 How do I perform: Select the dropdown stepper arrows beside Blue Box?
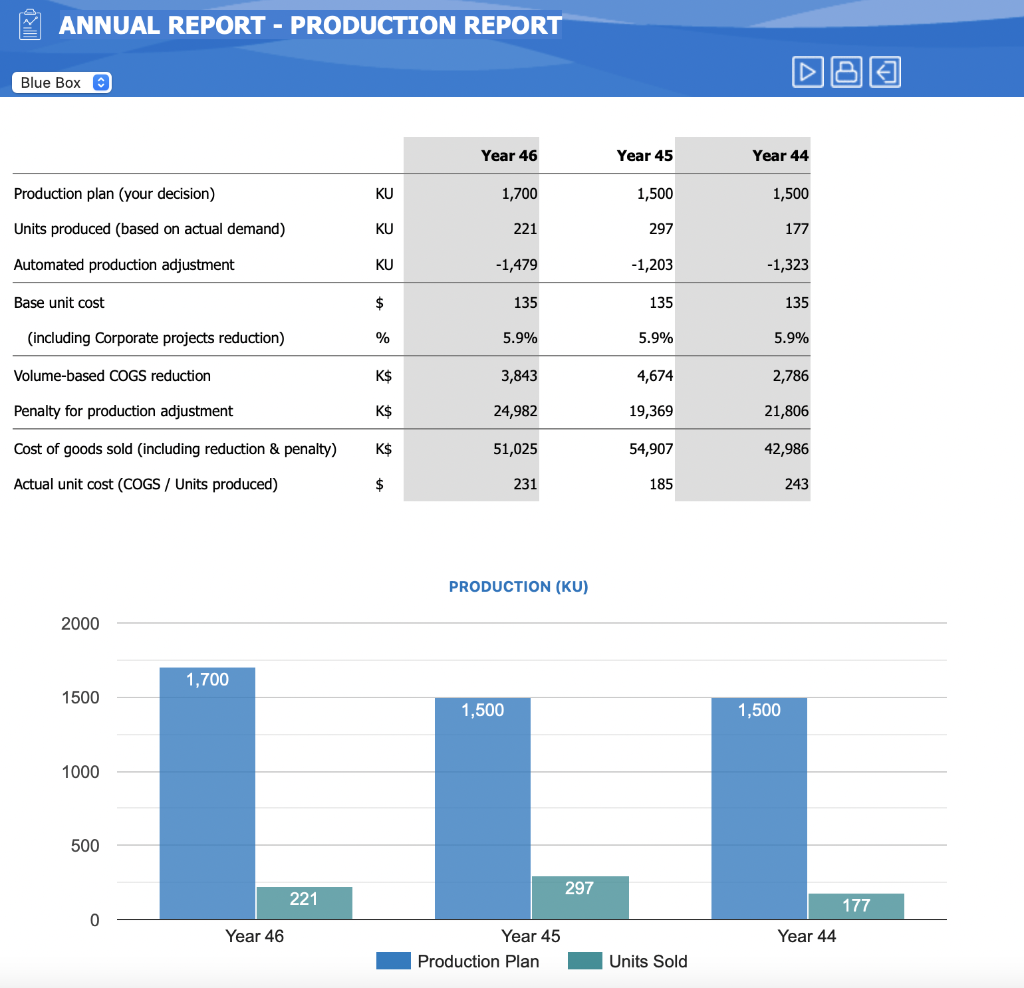point(99,82)
